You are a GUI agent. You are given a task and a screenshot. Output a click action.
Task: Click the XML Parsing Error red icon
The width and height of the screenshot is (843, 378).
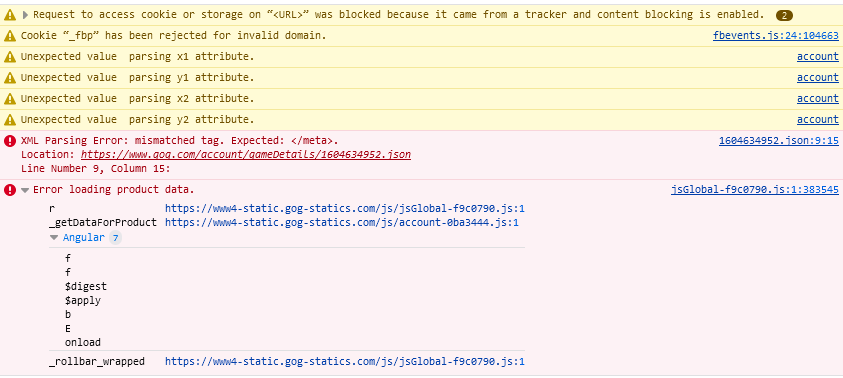pos(10,141)
